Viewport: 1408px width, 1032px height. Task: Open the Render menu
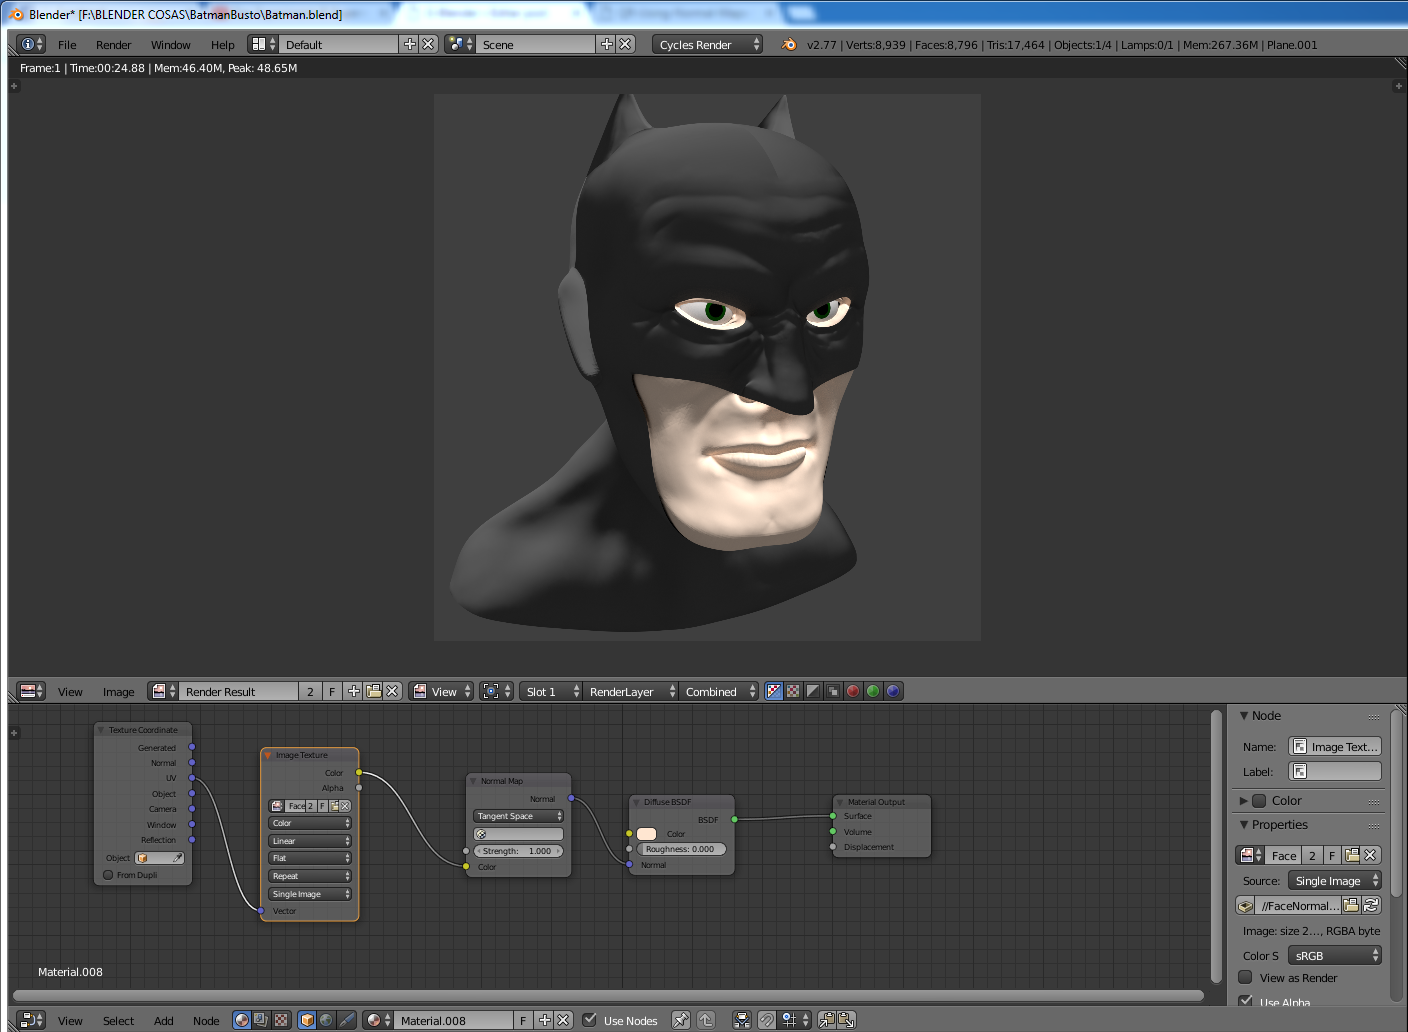[113, 44]
